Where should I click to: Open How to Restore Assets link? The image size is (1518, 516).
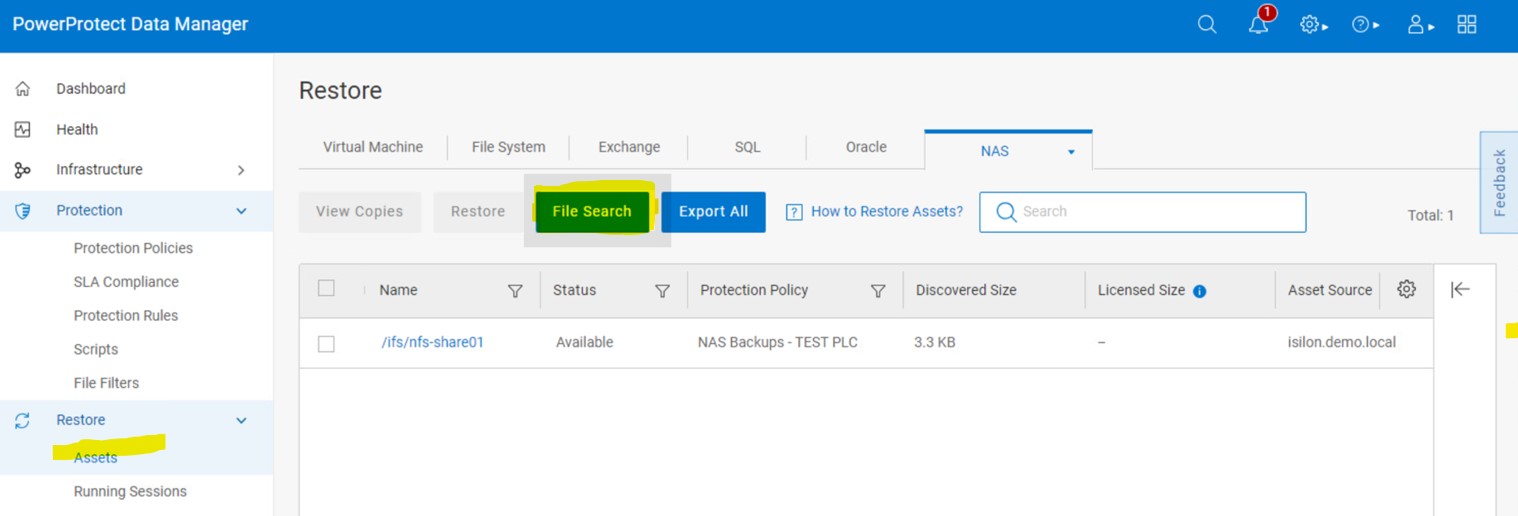click(887, 212)
